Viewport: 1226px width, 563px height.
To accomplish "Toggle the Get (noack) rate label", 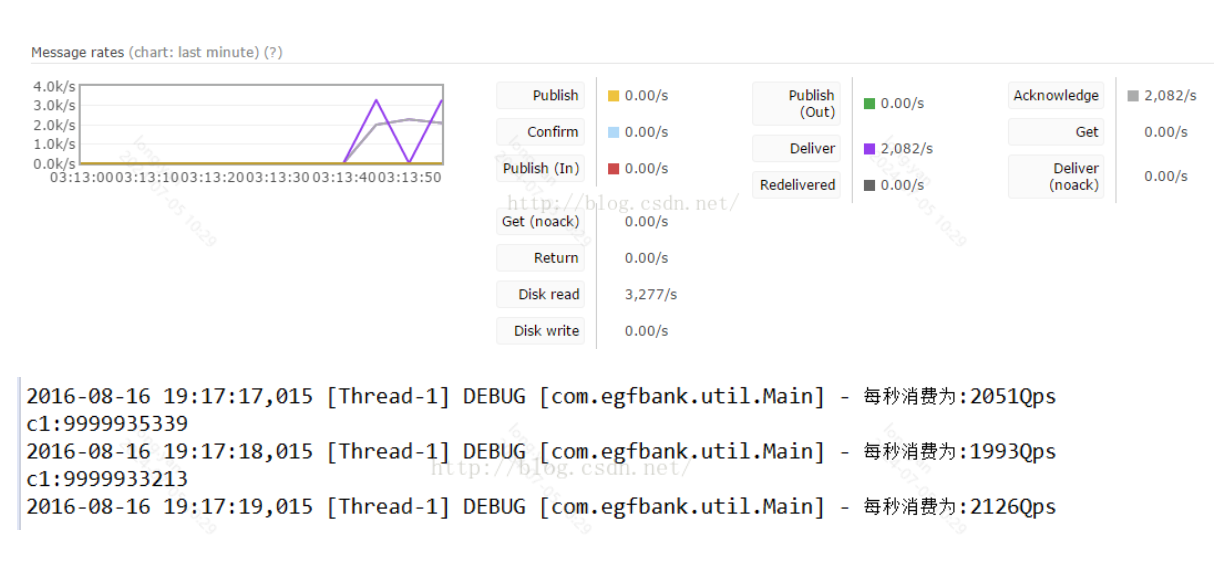I will coord(541,221).
